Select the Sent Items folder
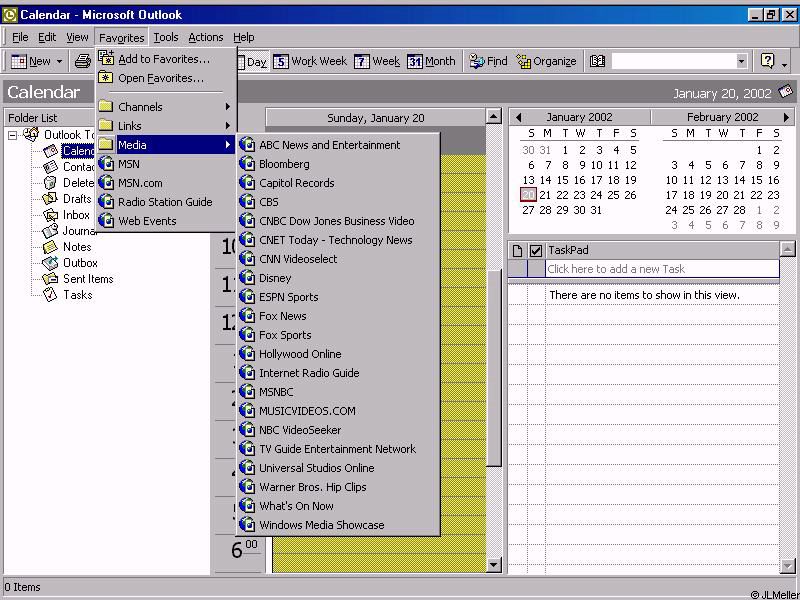 pos(88,279)
